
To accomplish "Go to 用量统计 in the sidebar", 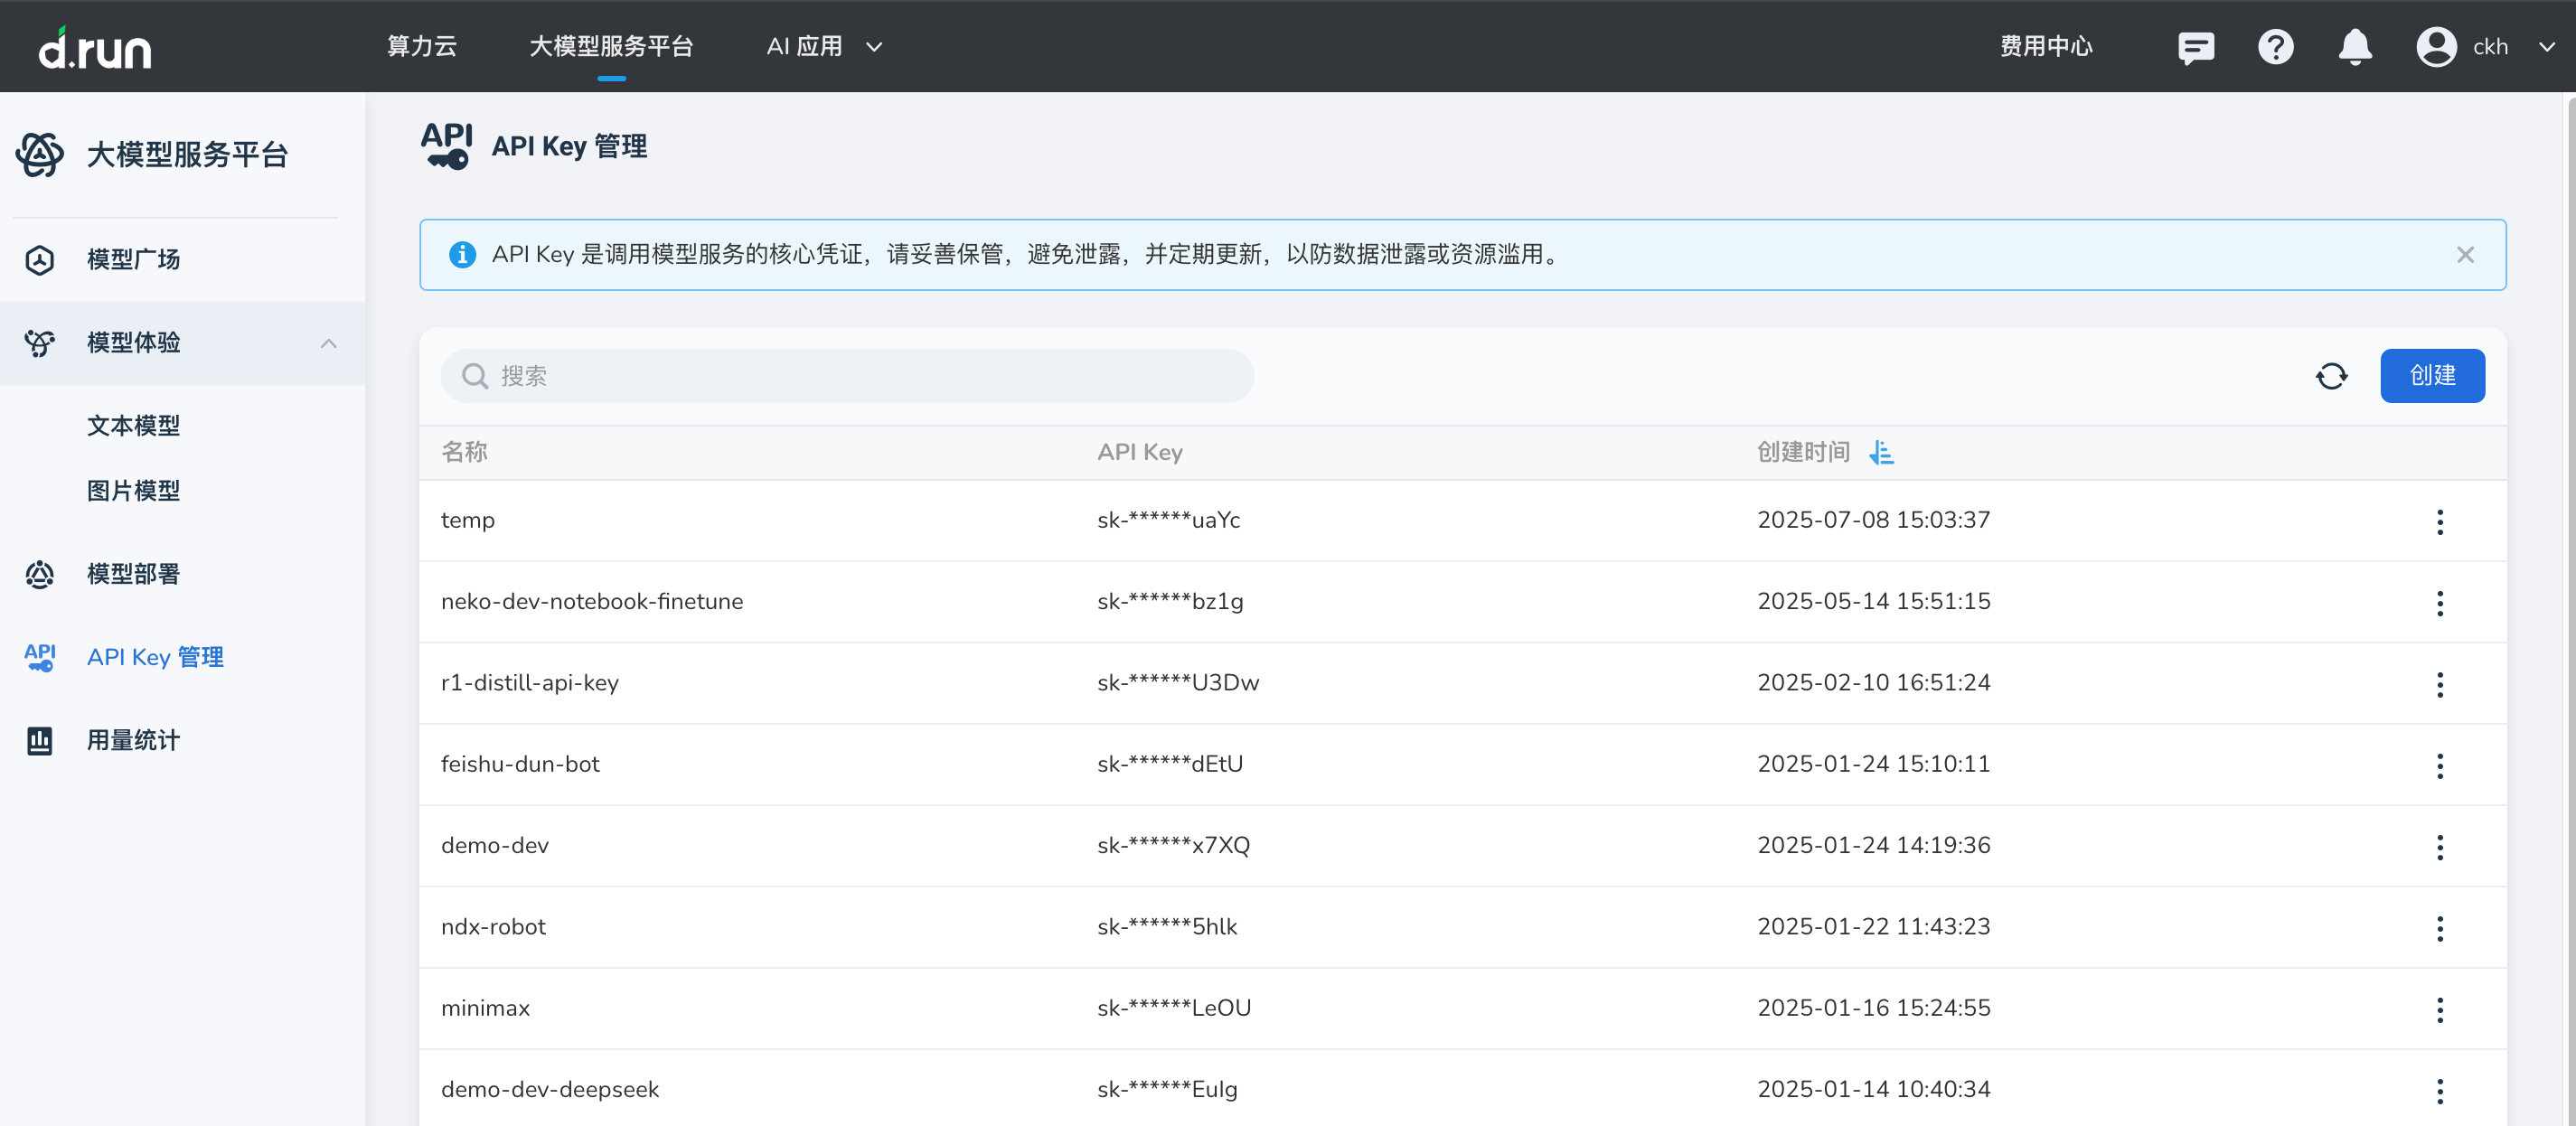I will [133, 741].
